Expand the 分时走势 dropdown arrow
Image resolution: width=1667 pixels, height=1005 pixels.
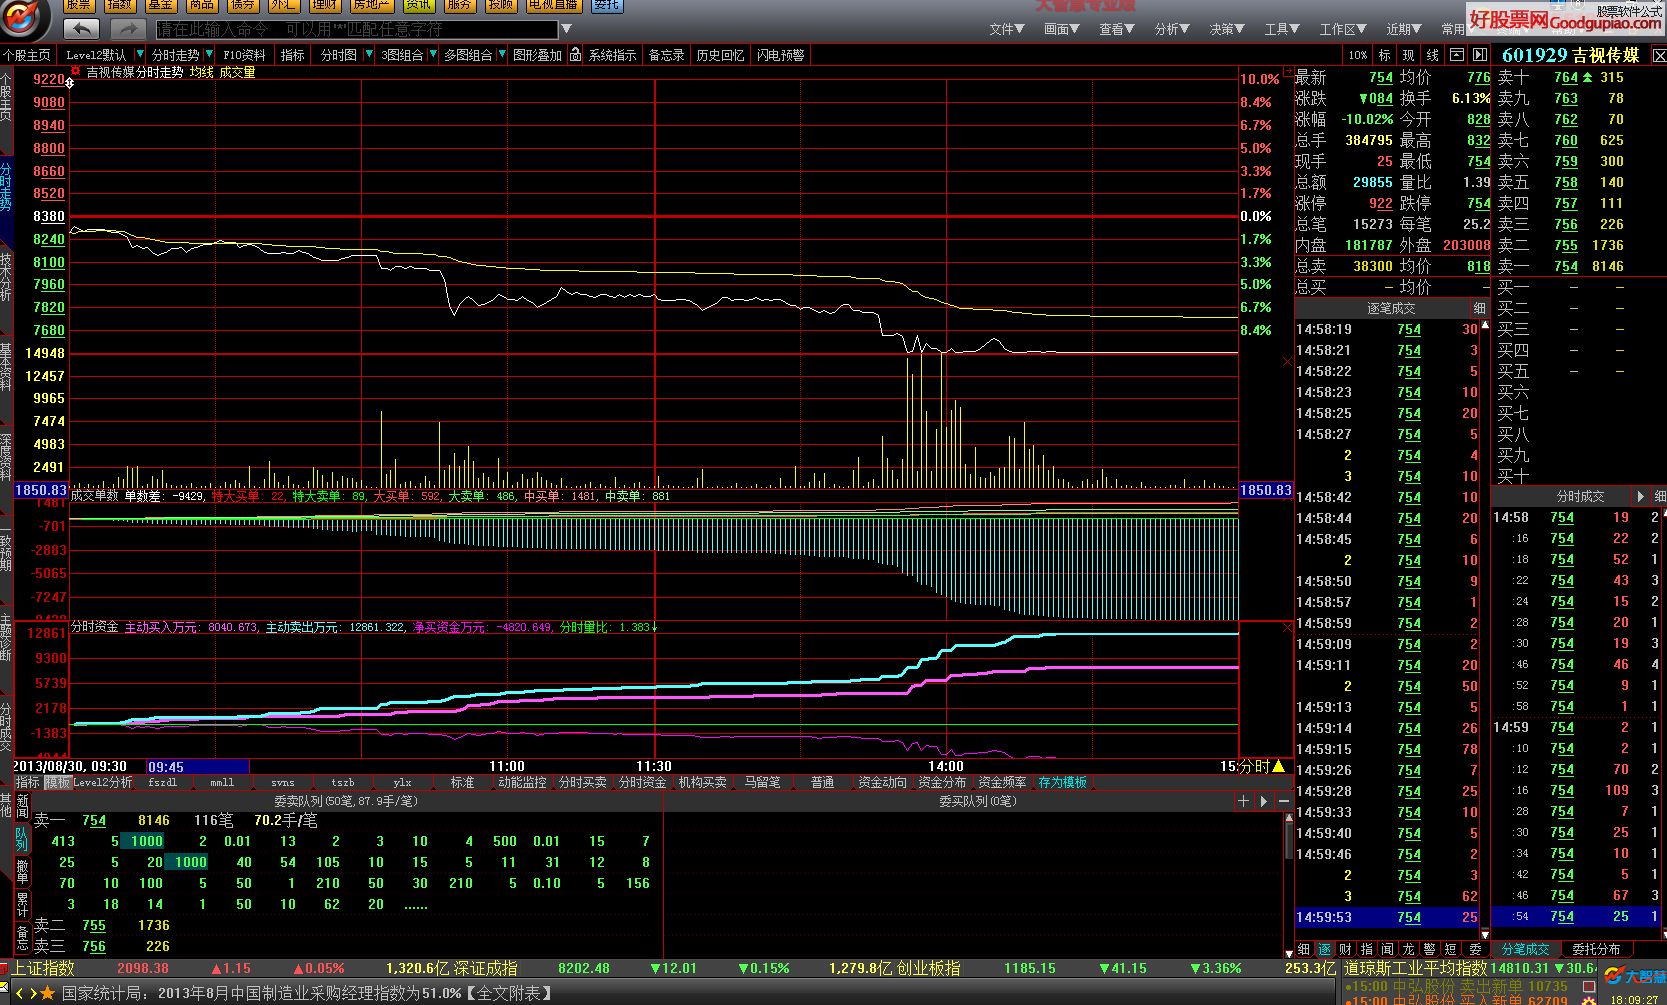209,55
